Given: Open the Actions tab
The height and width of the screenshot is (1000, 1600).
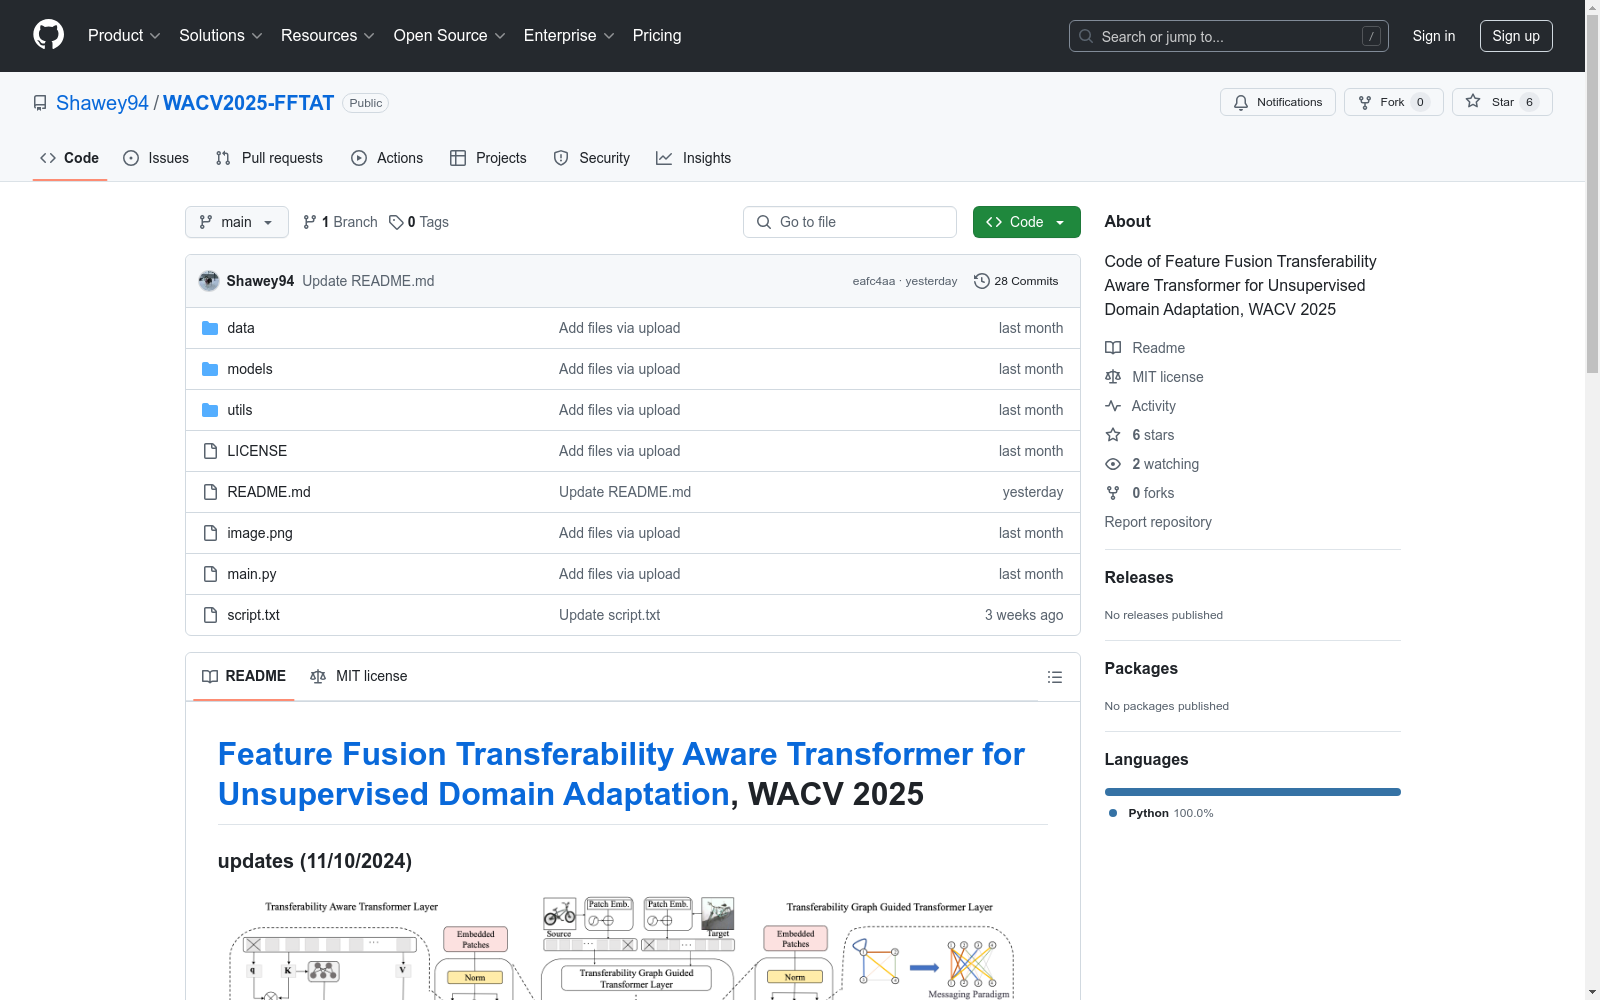Looking at the screenshot, I should (387, 158).
